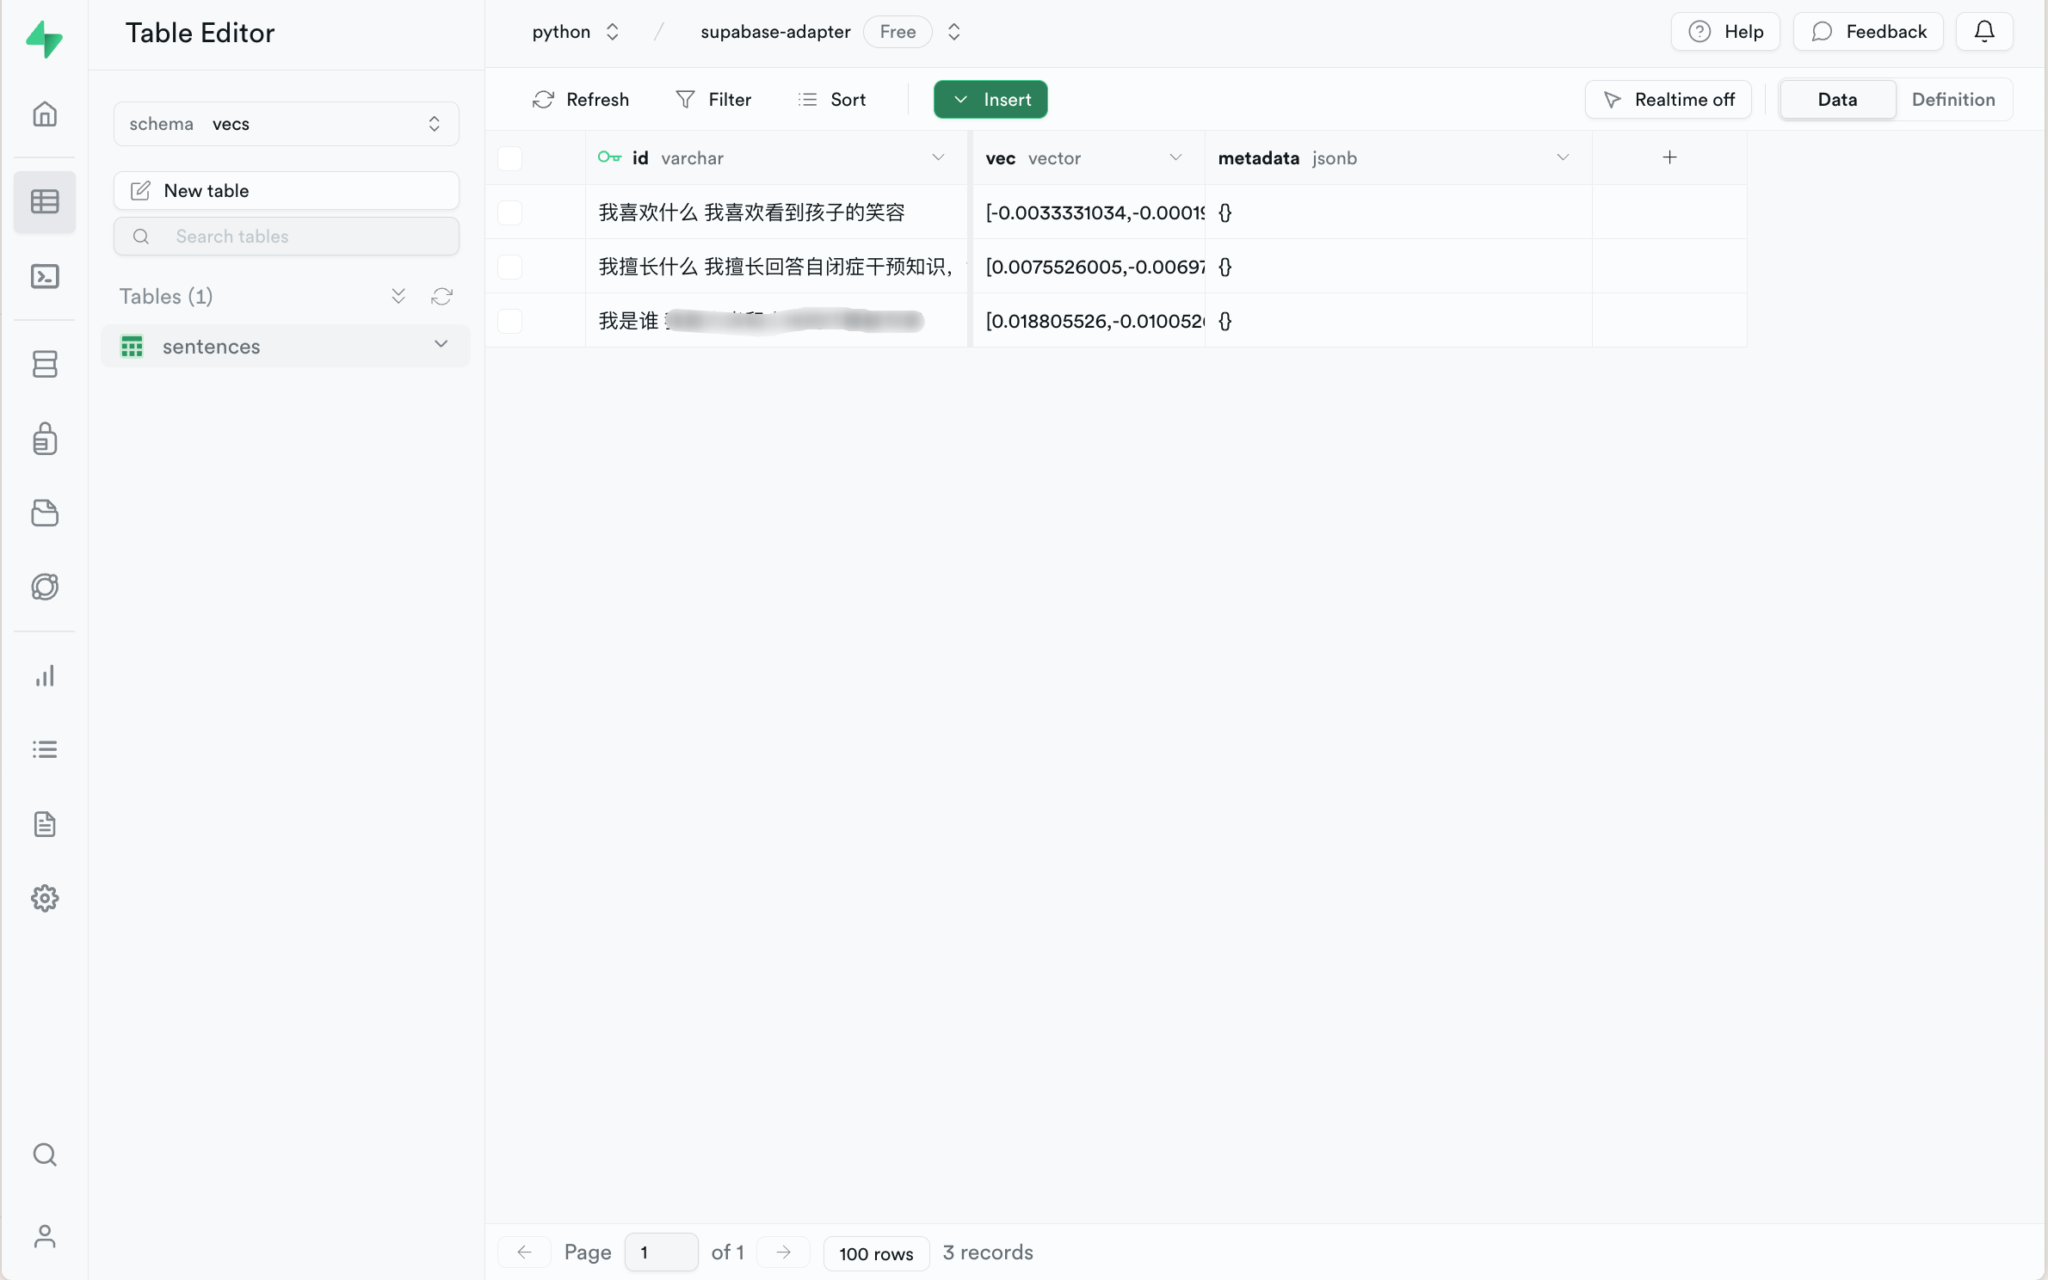Image resolution: width=2048 pixels, height=1280 pixels.
Task: Open the Feedback button
Action: coord(1867,32)
